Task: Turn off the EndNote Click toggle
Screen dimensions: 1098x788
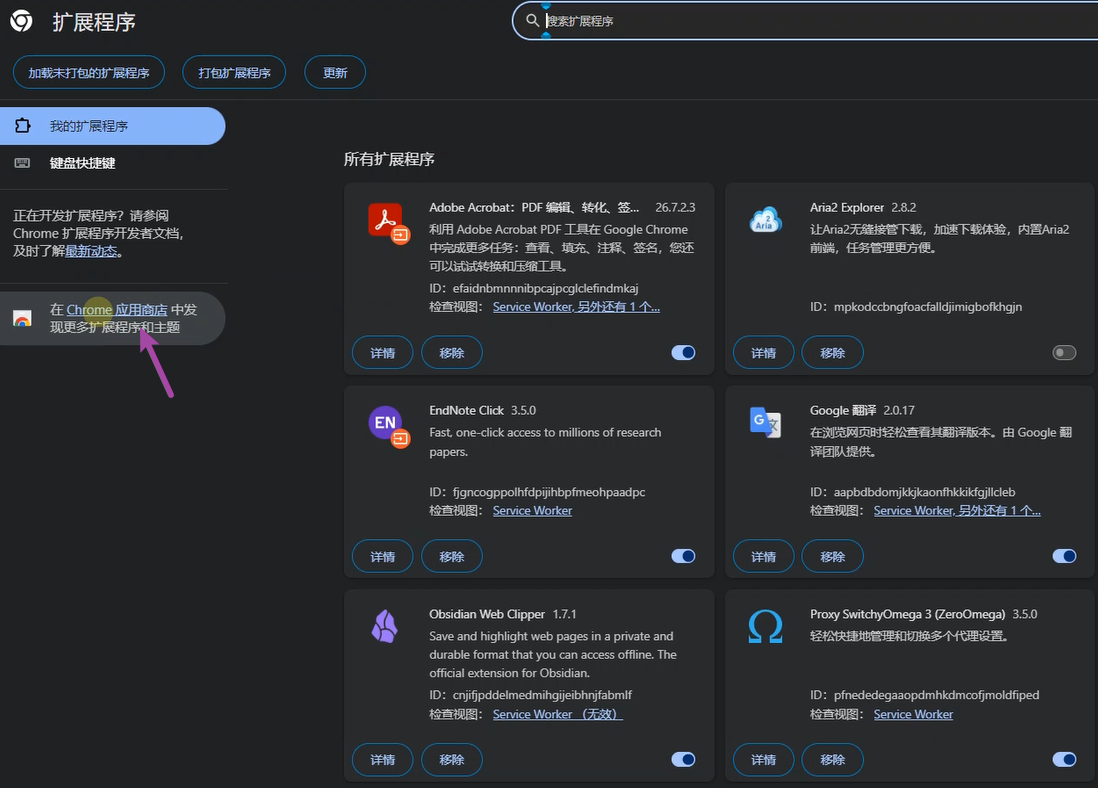Action: click(x=683, y=555)
